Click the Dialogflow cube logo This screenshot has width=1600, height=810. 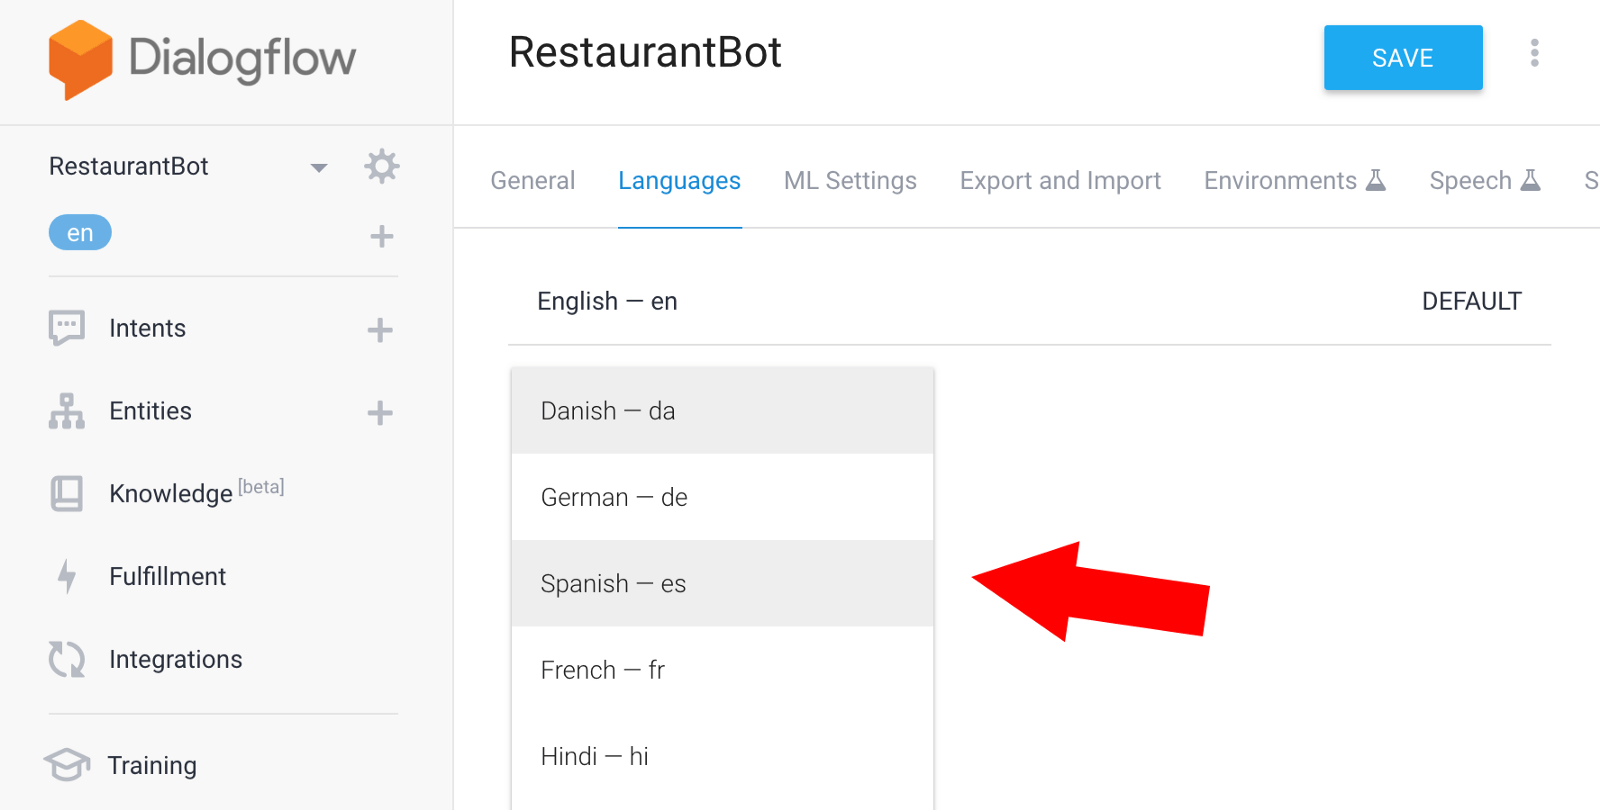tap(80, 60)
